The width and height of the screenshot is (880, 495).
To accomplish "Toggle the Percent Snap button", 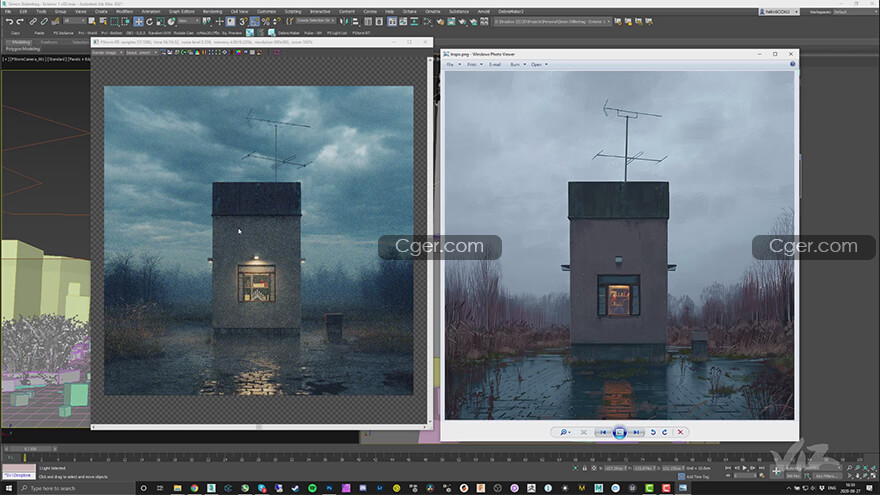I will 265,21.
